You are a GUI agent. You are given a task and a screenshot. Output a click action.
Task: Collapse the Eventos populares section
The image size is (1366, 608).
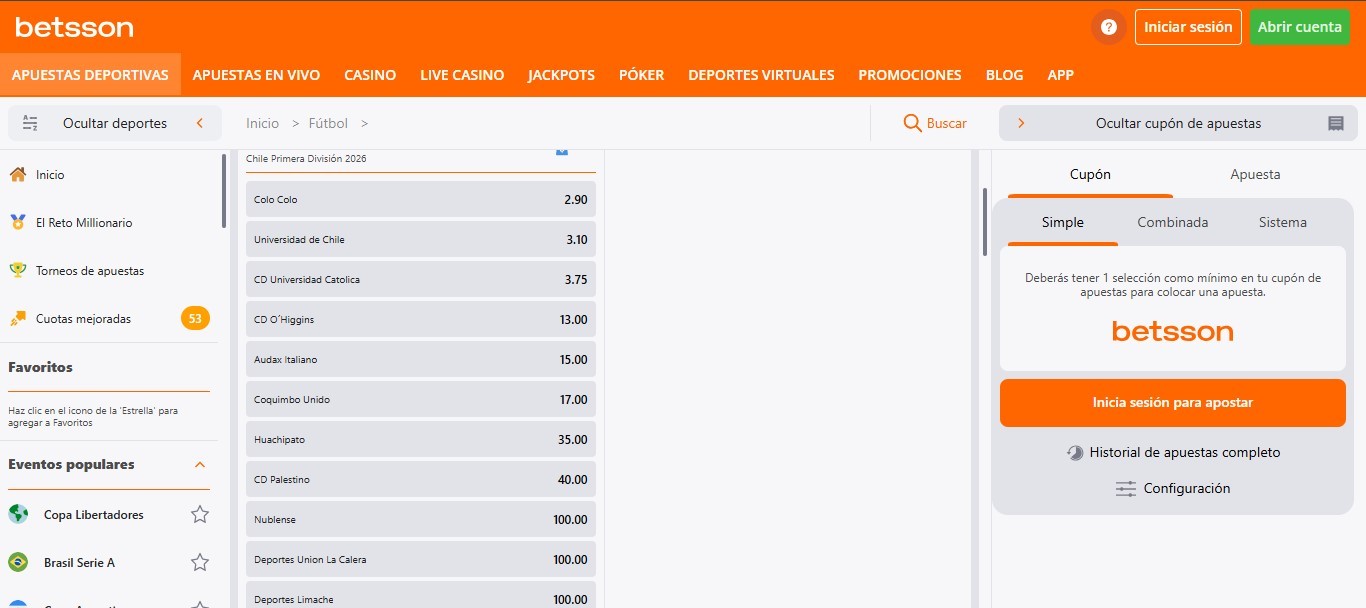pos(201,464)
